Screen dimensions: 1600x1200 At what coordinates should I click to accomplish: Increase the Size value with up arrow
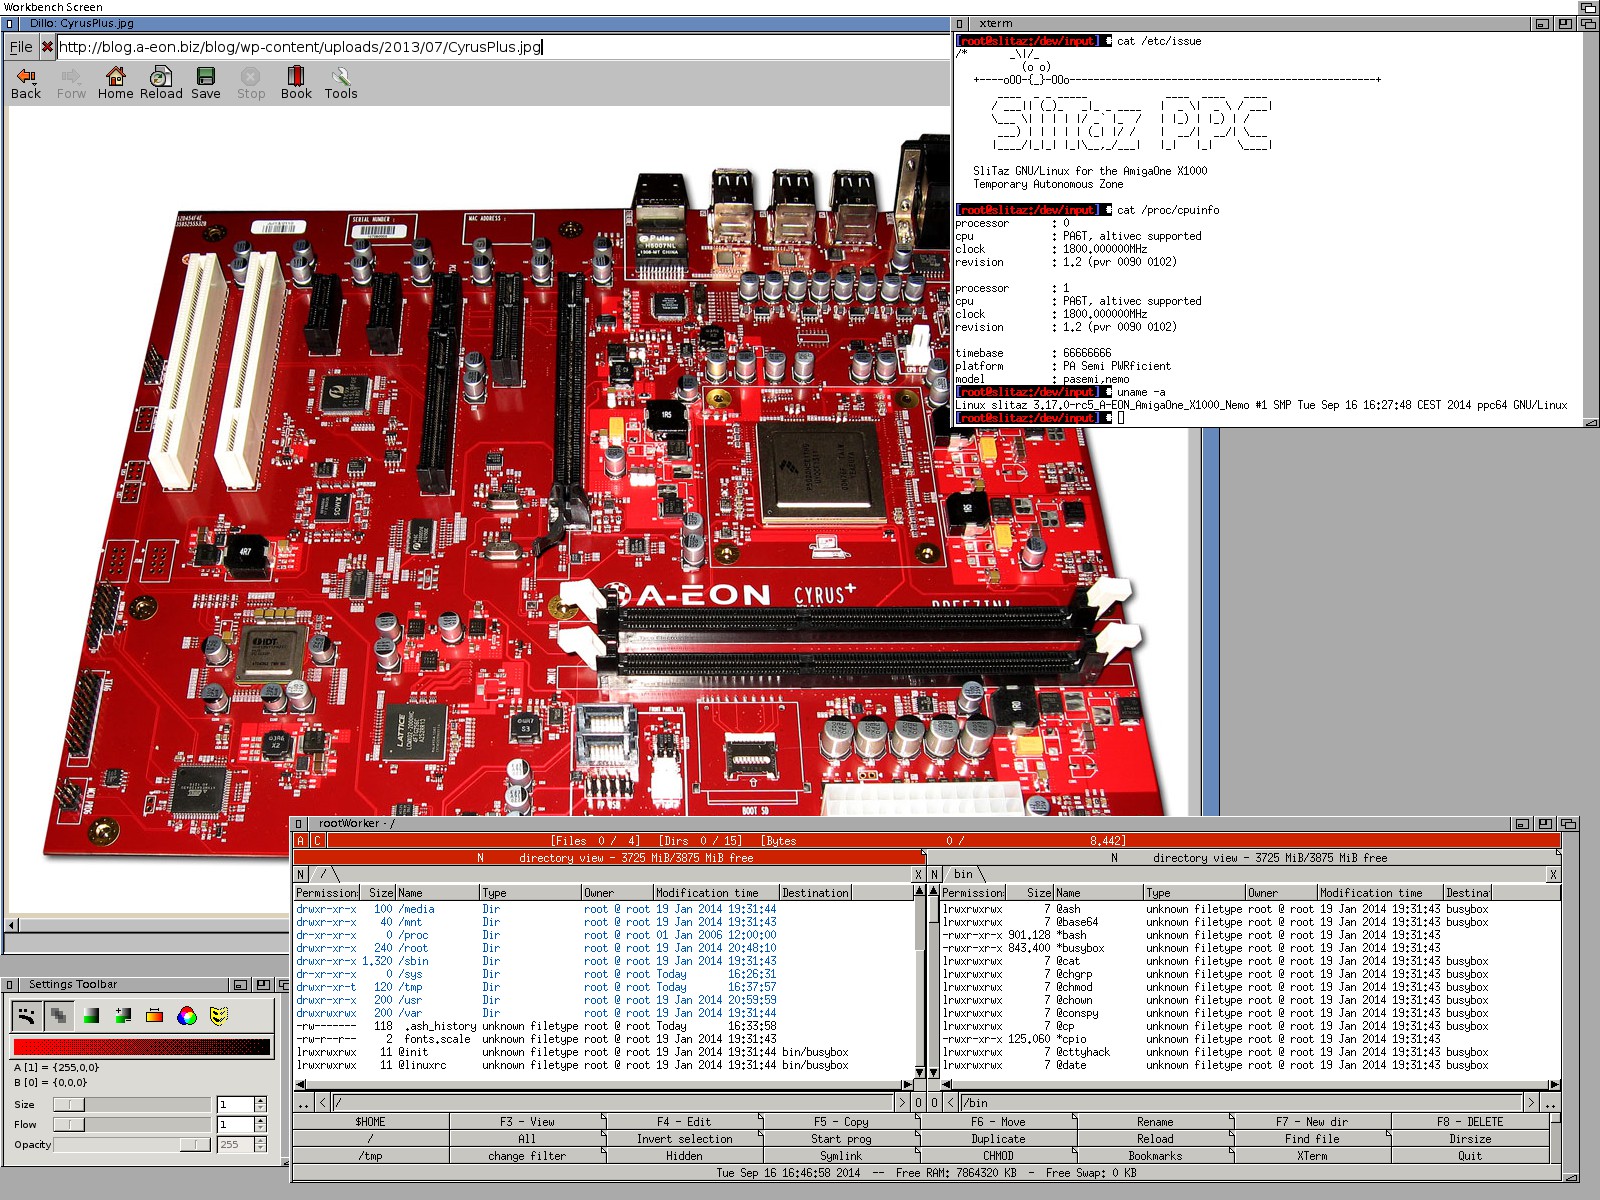(261, 1100)
